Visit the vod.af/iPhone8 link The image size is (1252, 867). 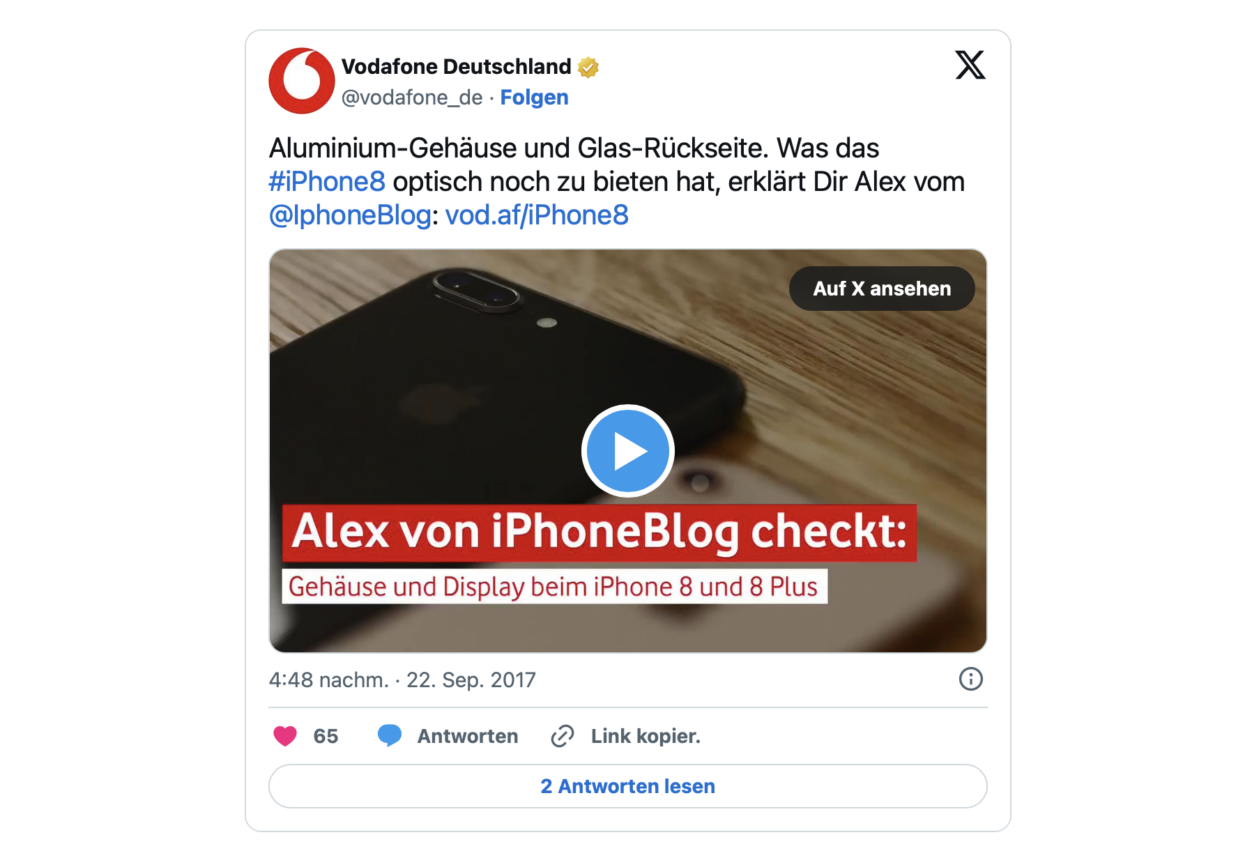click(x=537, y=215)
